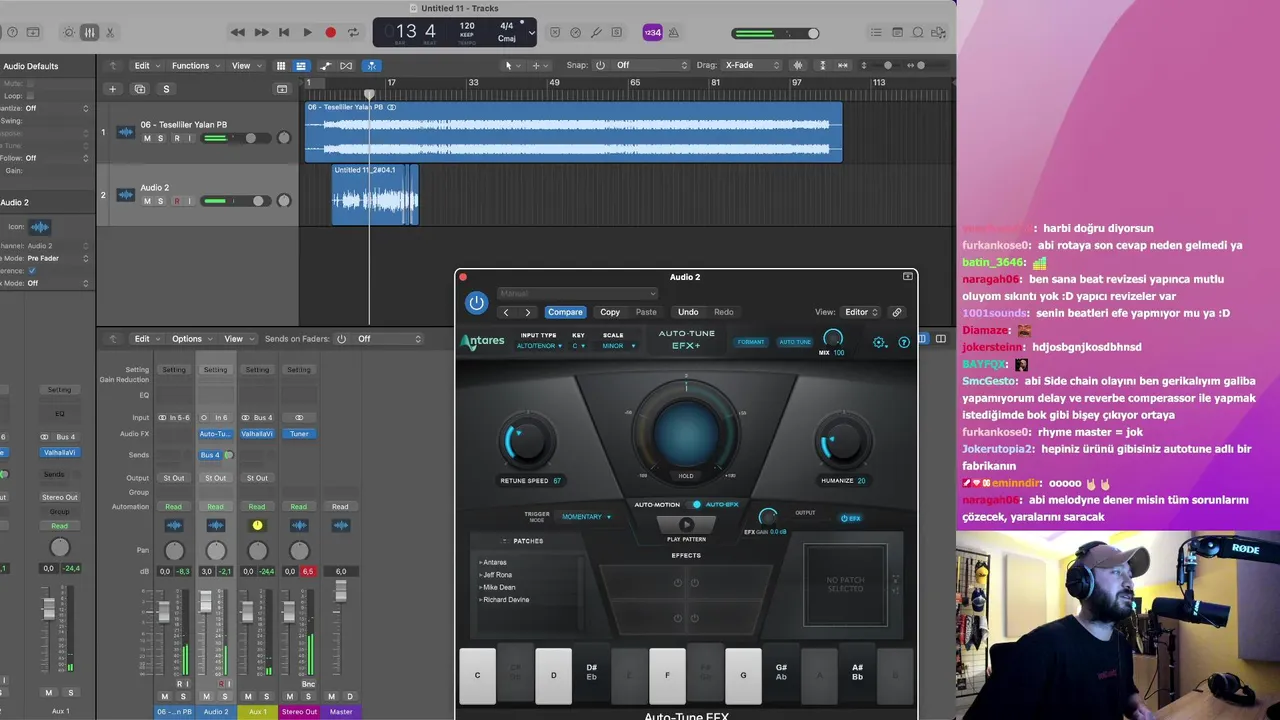Open Mixer Options menu
Viewport: 1280px width, 720px height.
tap(190, 339)
